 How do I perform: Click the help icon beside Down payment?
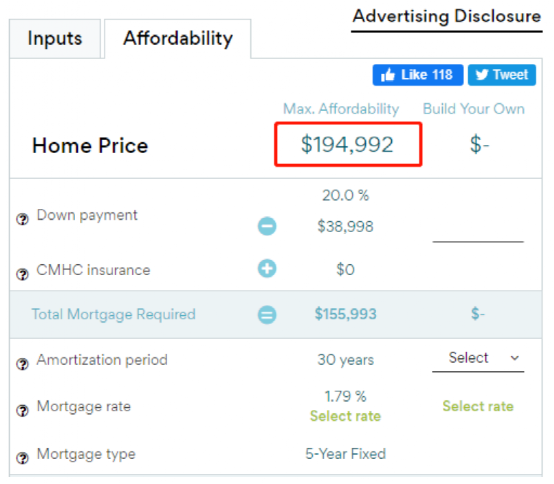coord(23,219)
